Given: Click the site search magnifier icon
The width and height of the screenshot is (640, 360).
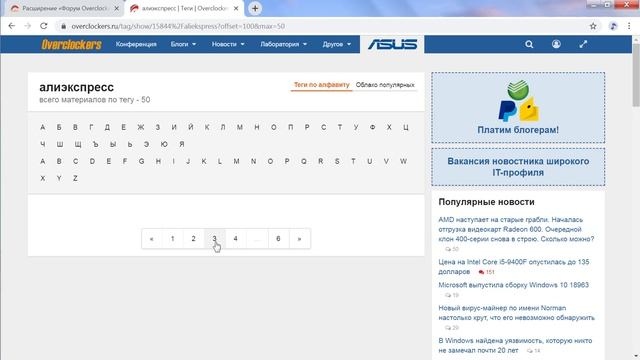Looking at the screenshot, I should (529, 44).
